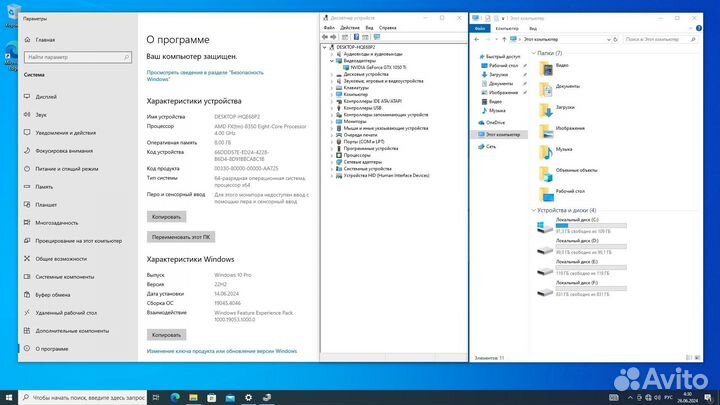Collapse the DESKTOP-HQE68P2 root node

(x=325, y=47)
